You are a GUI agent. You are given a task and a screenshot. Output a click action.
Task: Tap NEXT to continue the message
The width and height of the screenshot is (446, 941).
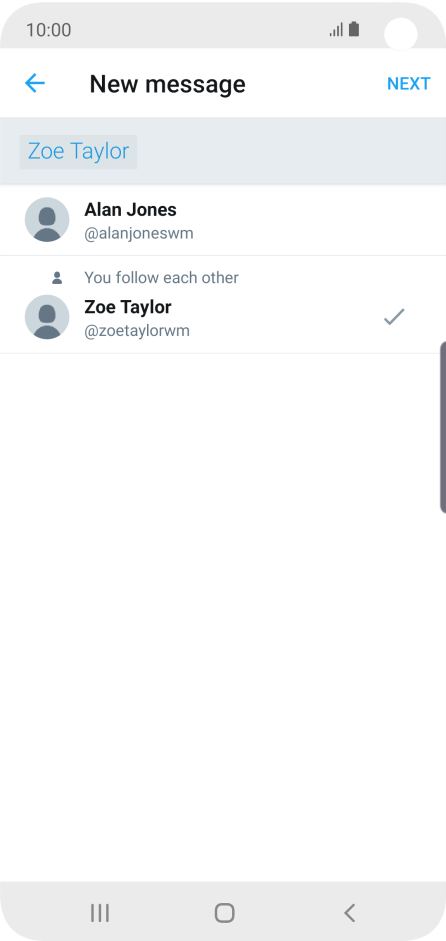[x=408, y=83]
